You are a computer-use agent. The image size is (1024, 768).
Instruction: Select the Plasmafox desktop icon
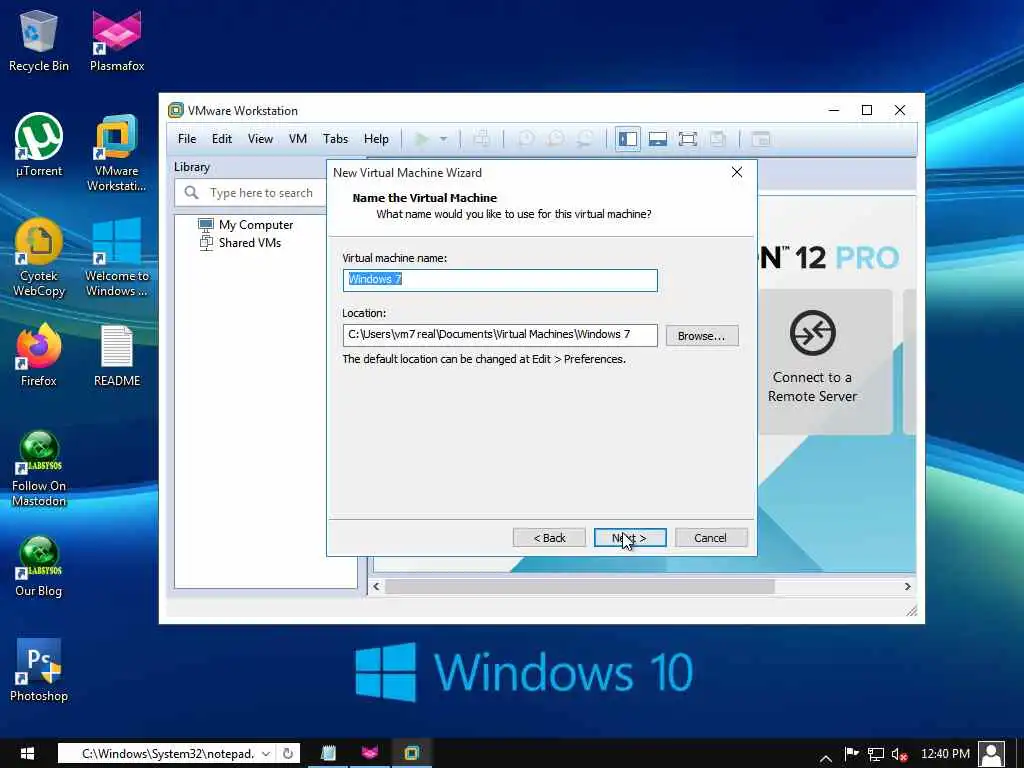117,40
